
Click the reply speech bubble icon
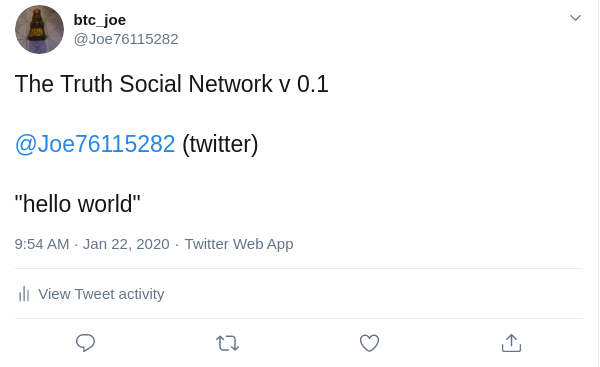[85, 343]
